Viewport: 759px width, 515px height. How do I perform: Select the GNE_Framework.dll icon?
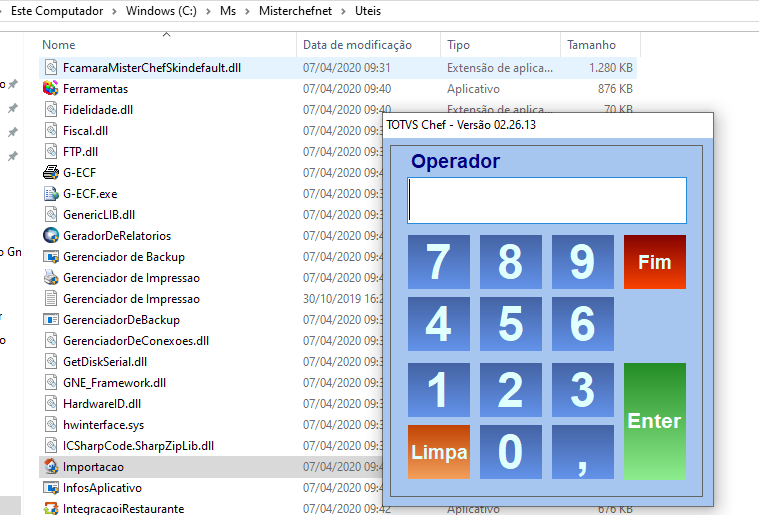51,383
